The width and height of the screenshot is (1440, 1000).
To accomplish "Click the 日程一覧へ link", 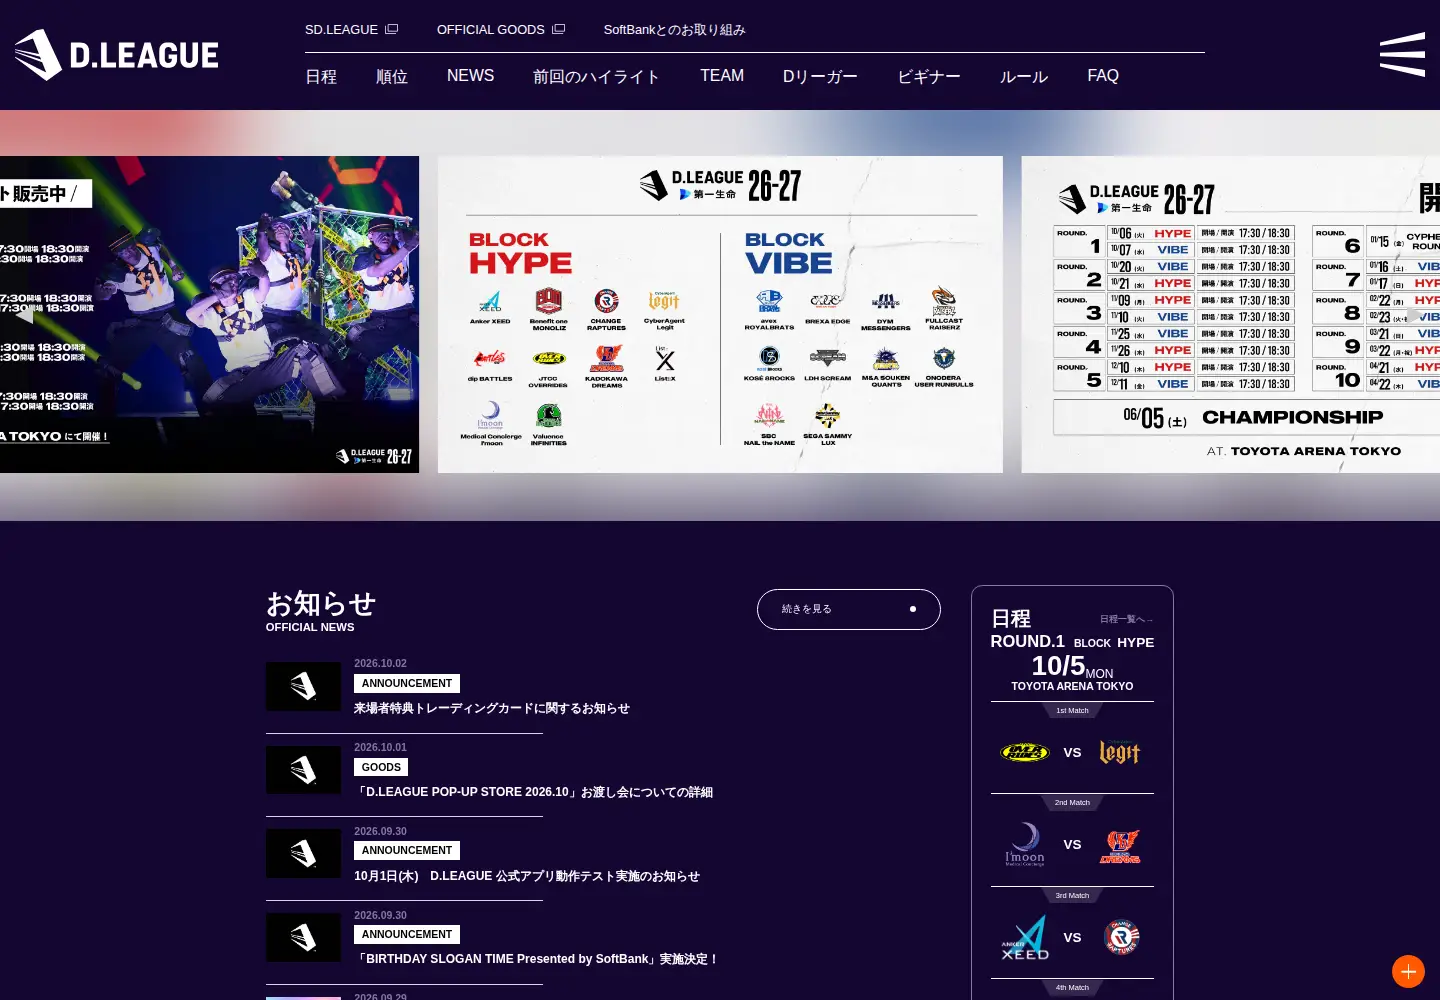I will coord(1126,619).
